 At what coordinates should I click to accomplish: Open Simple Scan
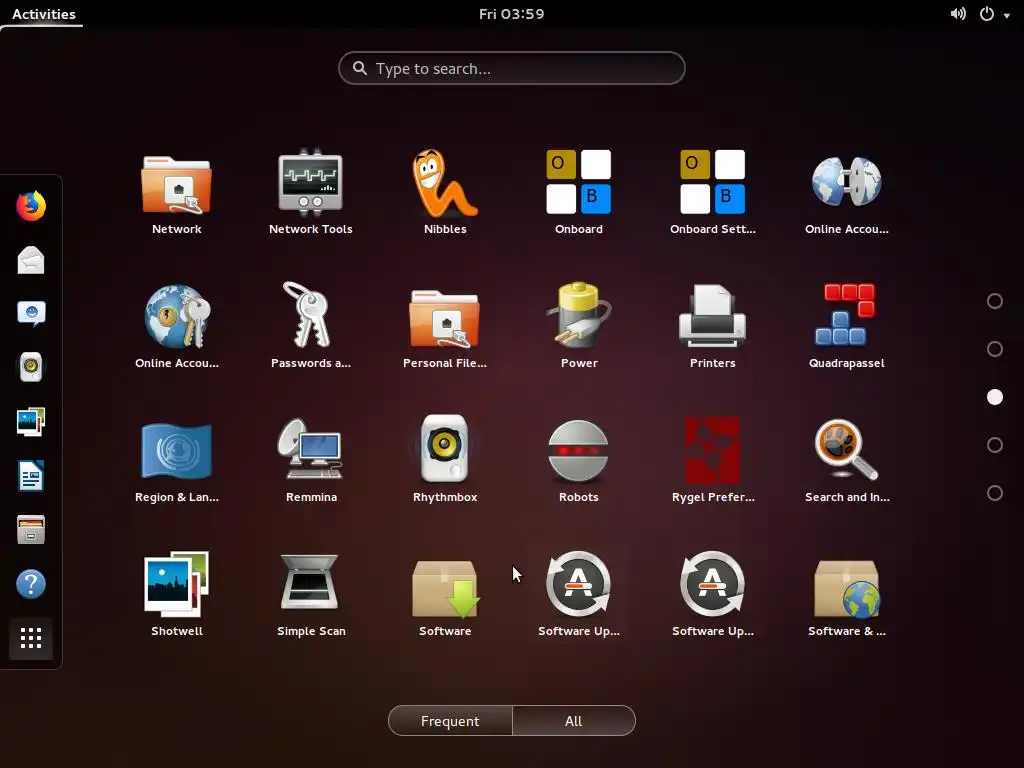tap(310, 594)
